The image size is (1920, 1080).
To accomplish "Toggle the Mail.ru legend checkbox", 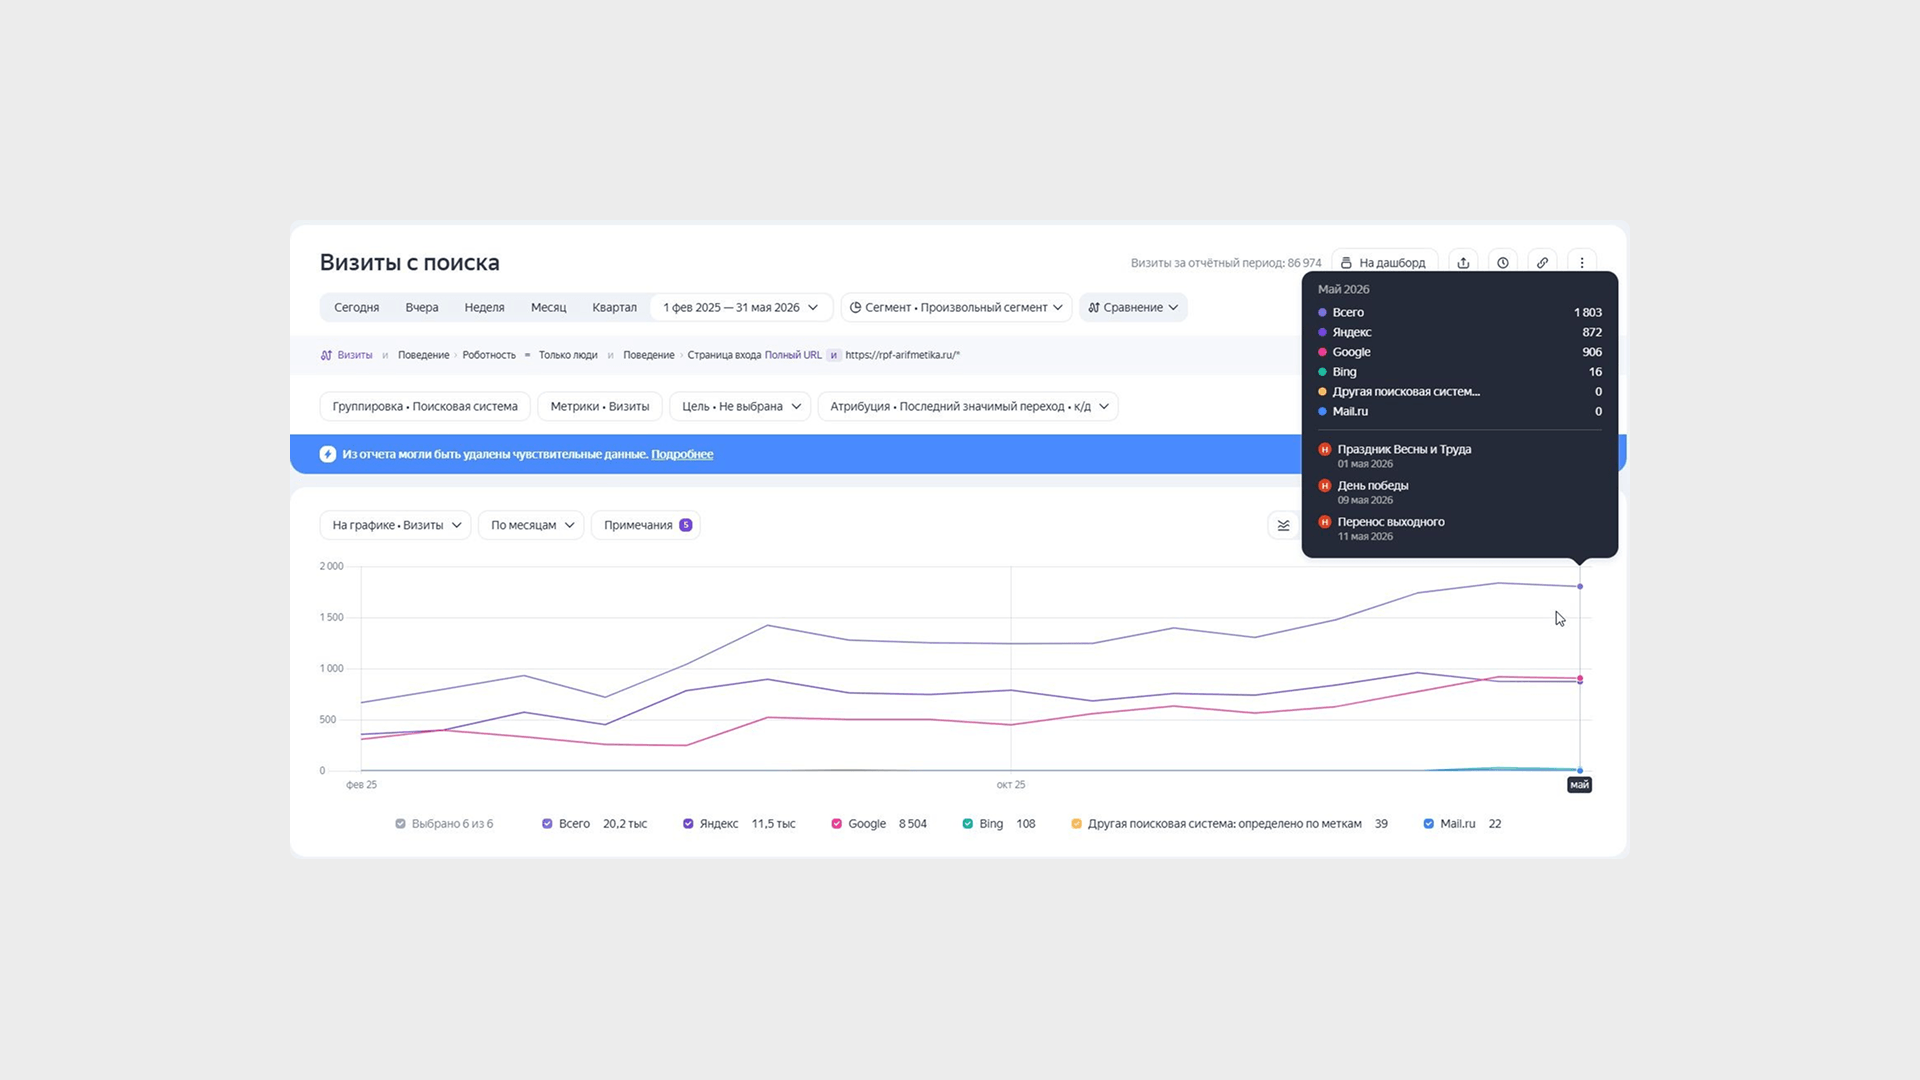I will coord(1428,824).
